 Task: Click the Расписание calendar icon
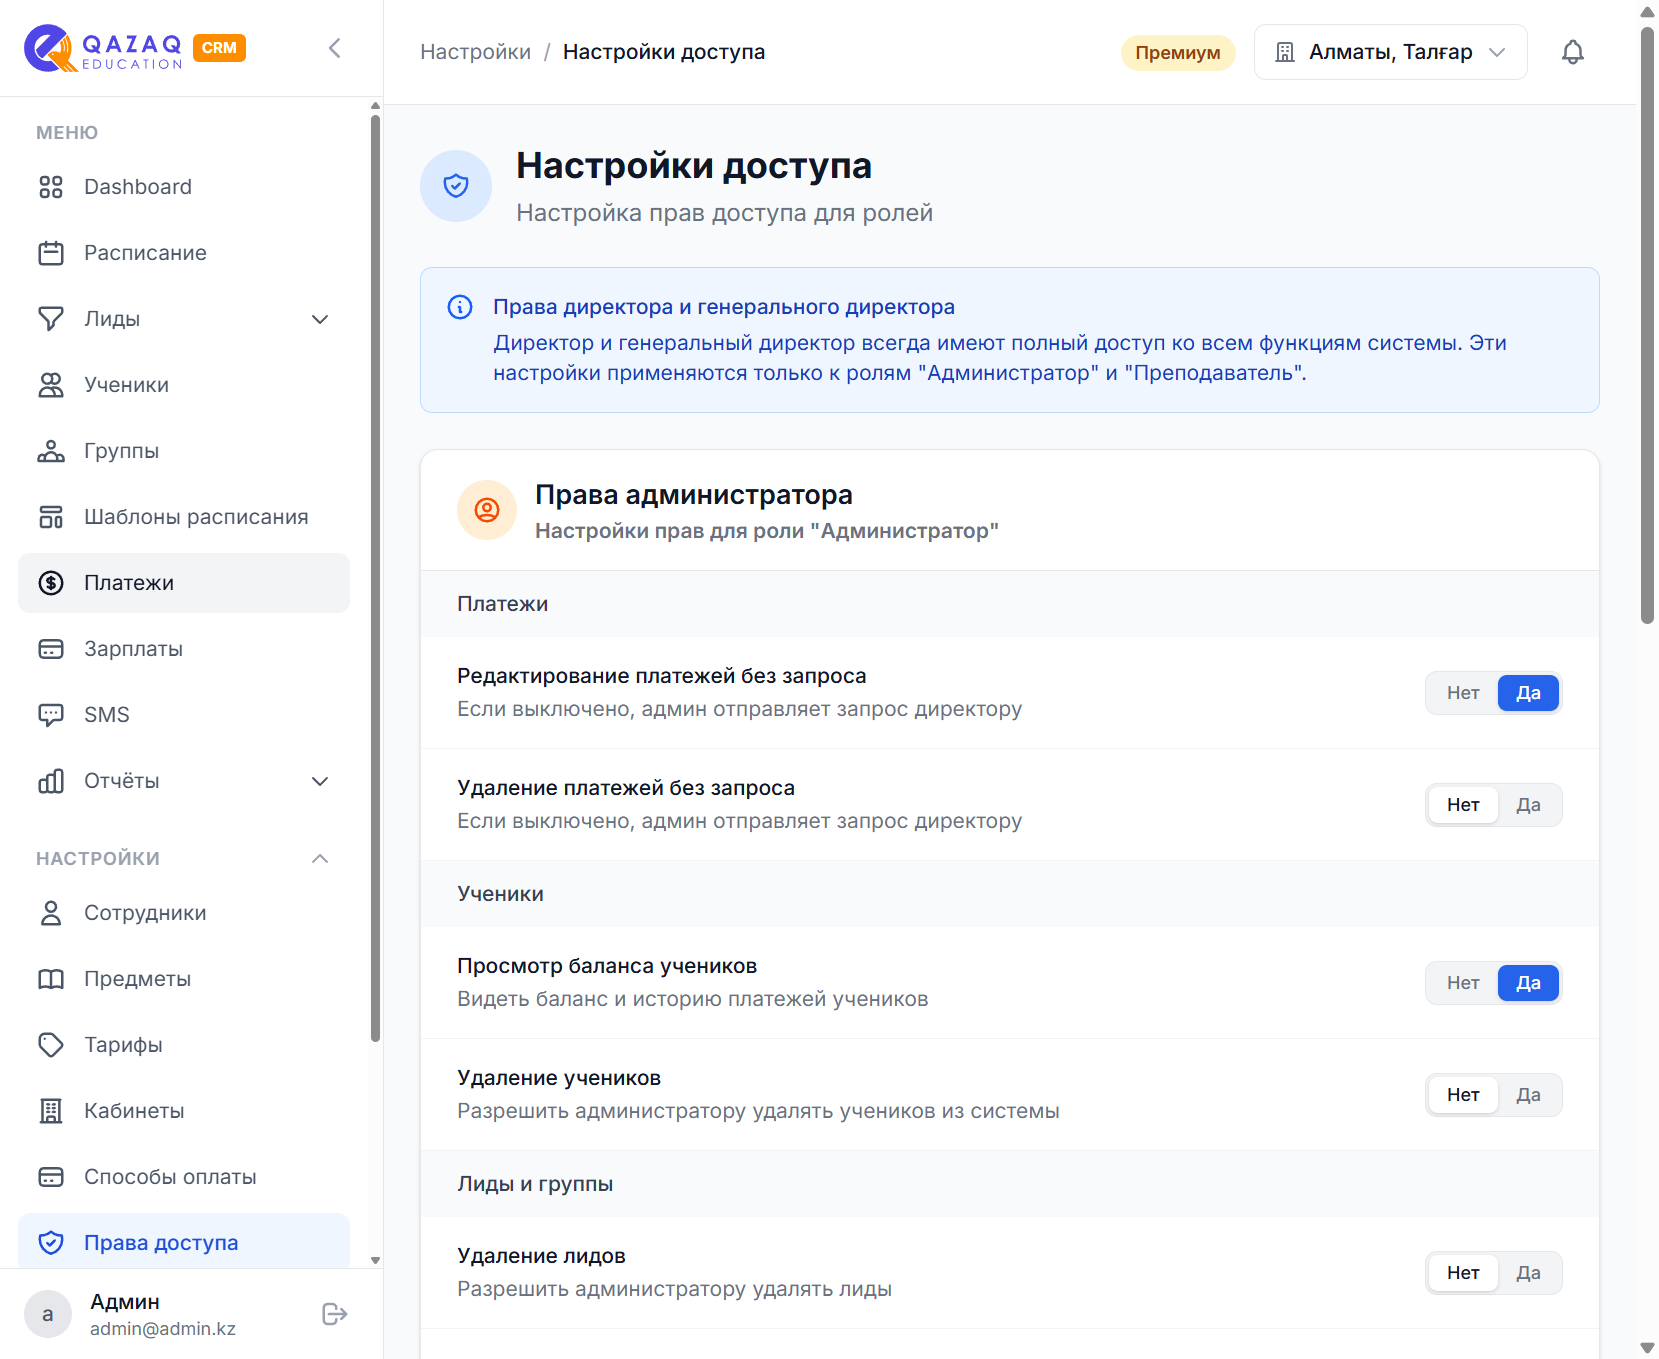pos(51,253)
